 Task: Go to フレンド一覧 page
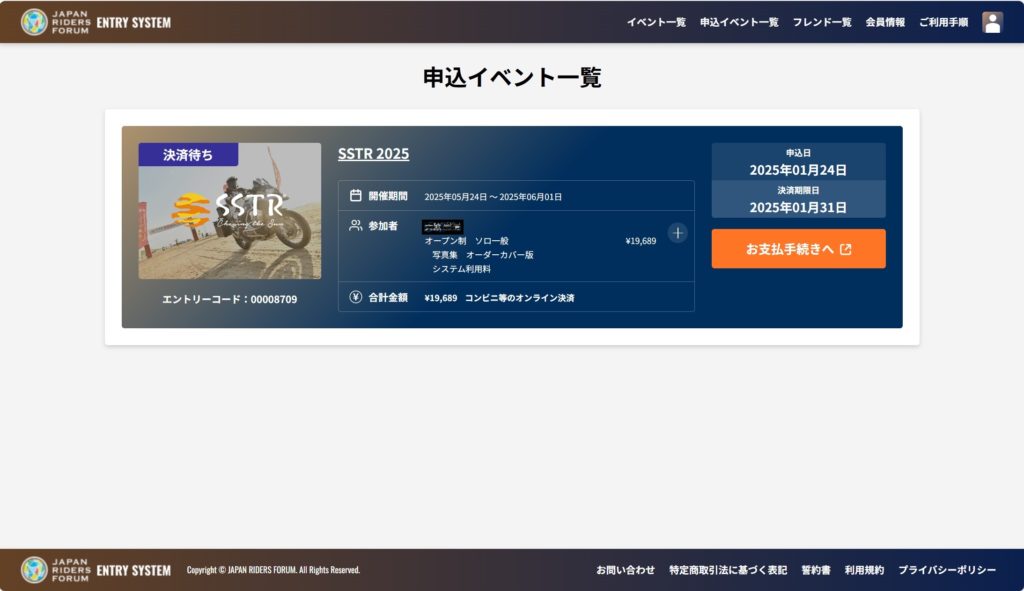pyautogui.click(x=822, y=22)
